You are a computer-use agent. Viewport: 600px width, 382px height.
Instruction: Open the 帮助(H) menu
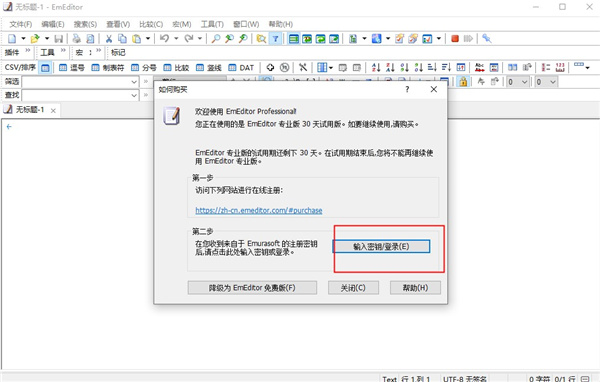(x=280, y=24)
